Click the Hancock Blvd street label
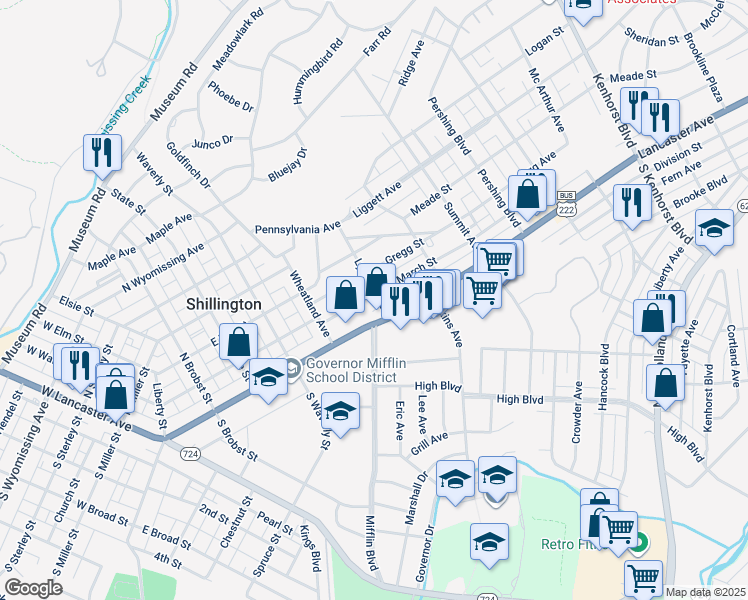The width and height of the screenshot is (748, 600). click(604, 377)
